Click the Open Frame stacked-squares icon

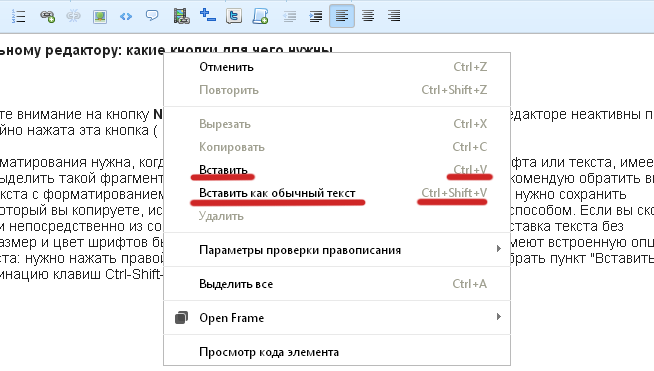[181, 318]
